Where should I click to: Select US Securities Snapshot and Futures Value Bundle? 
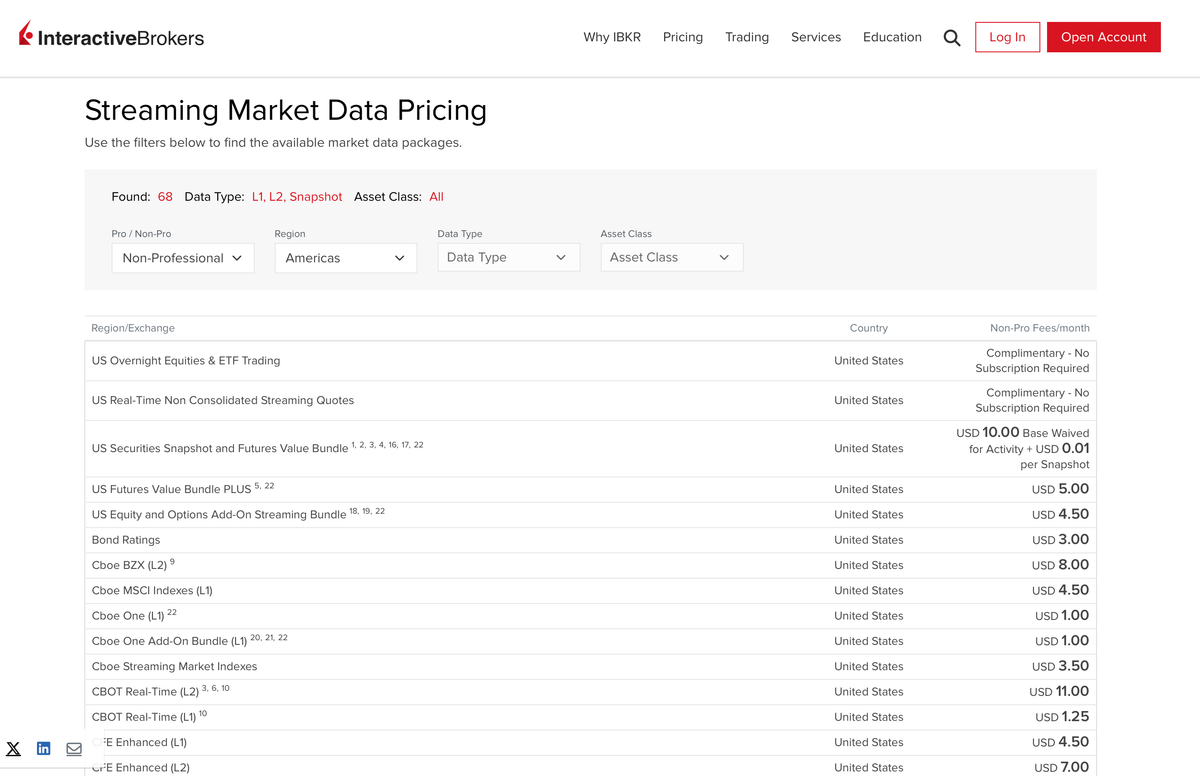click(590, 448)
